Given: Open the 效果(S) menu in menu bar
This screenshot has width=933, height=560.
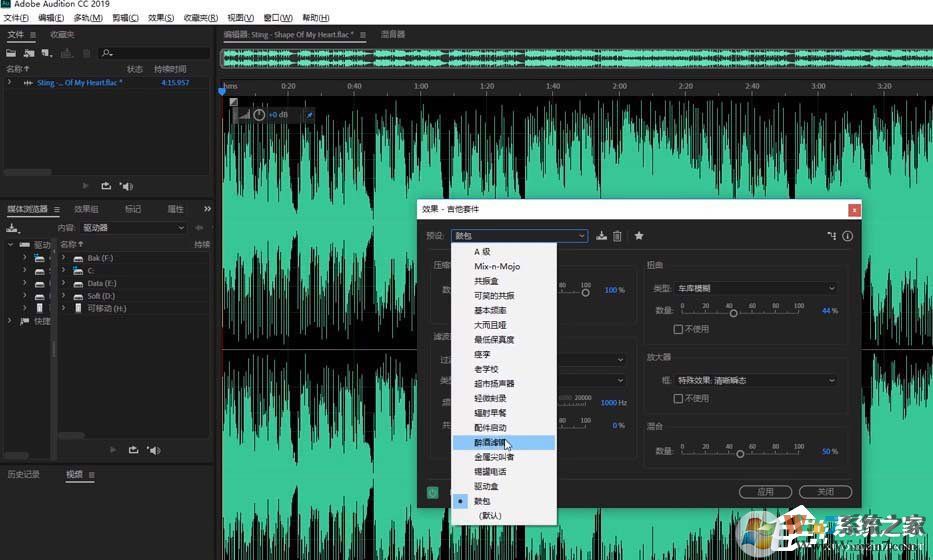Looking at the screenshot, I should [x=160, y=18].
